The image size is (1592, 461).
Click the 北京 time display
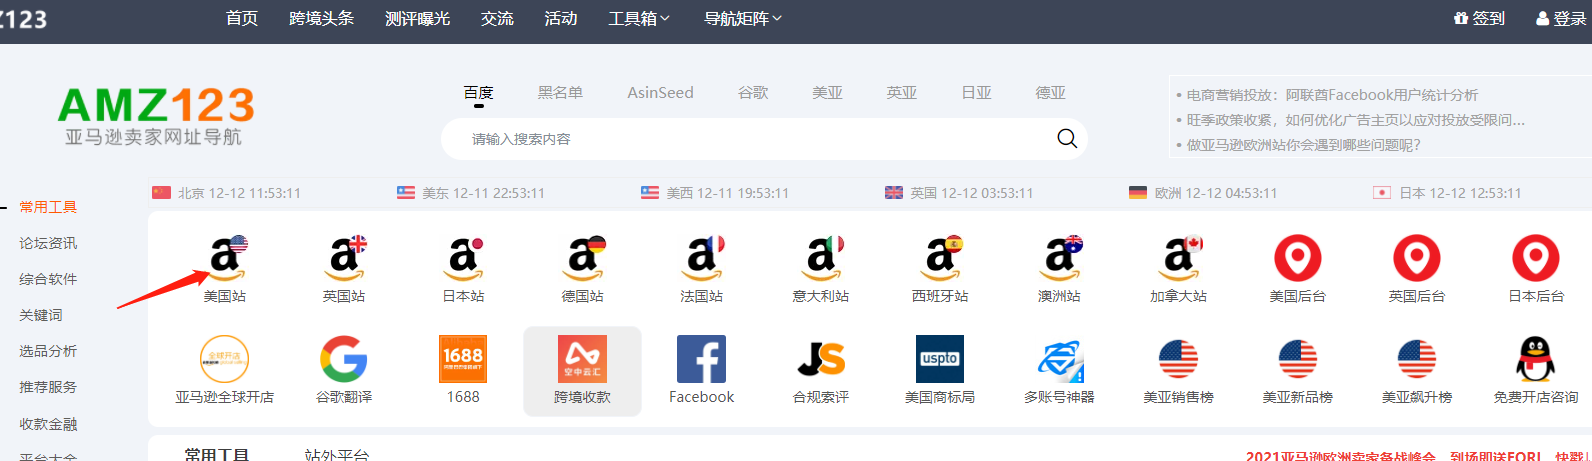pyautogui.click(x=226, y=193)
